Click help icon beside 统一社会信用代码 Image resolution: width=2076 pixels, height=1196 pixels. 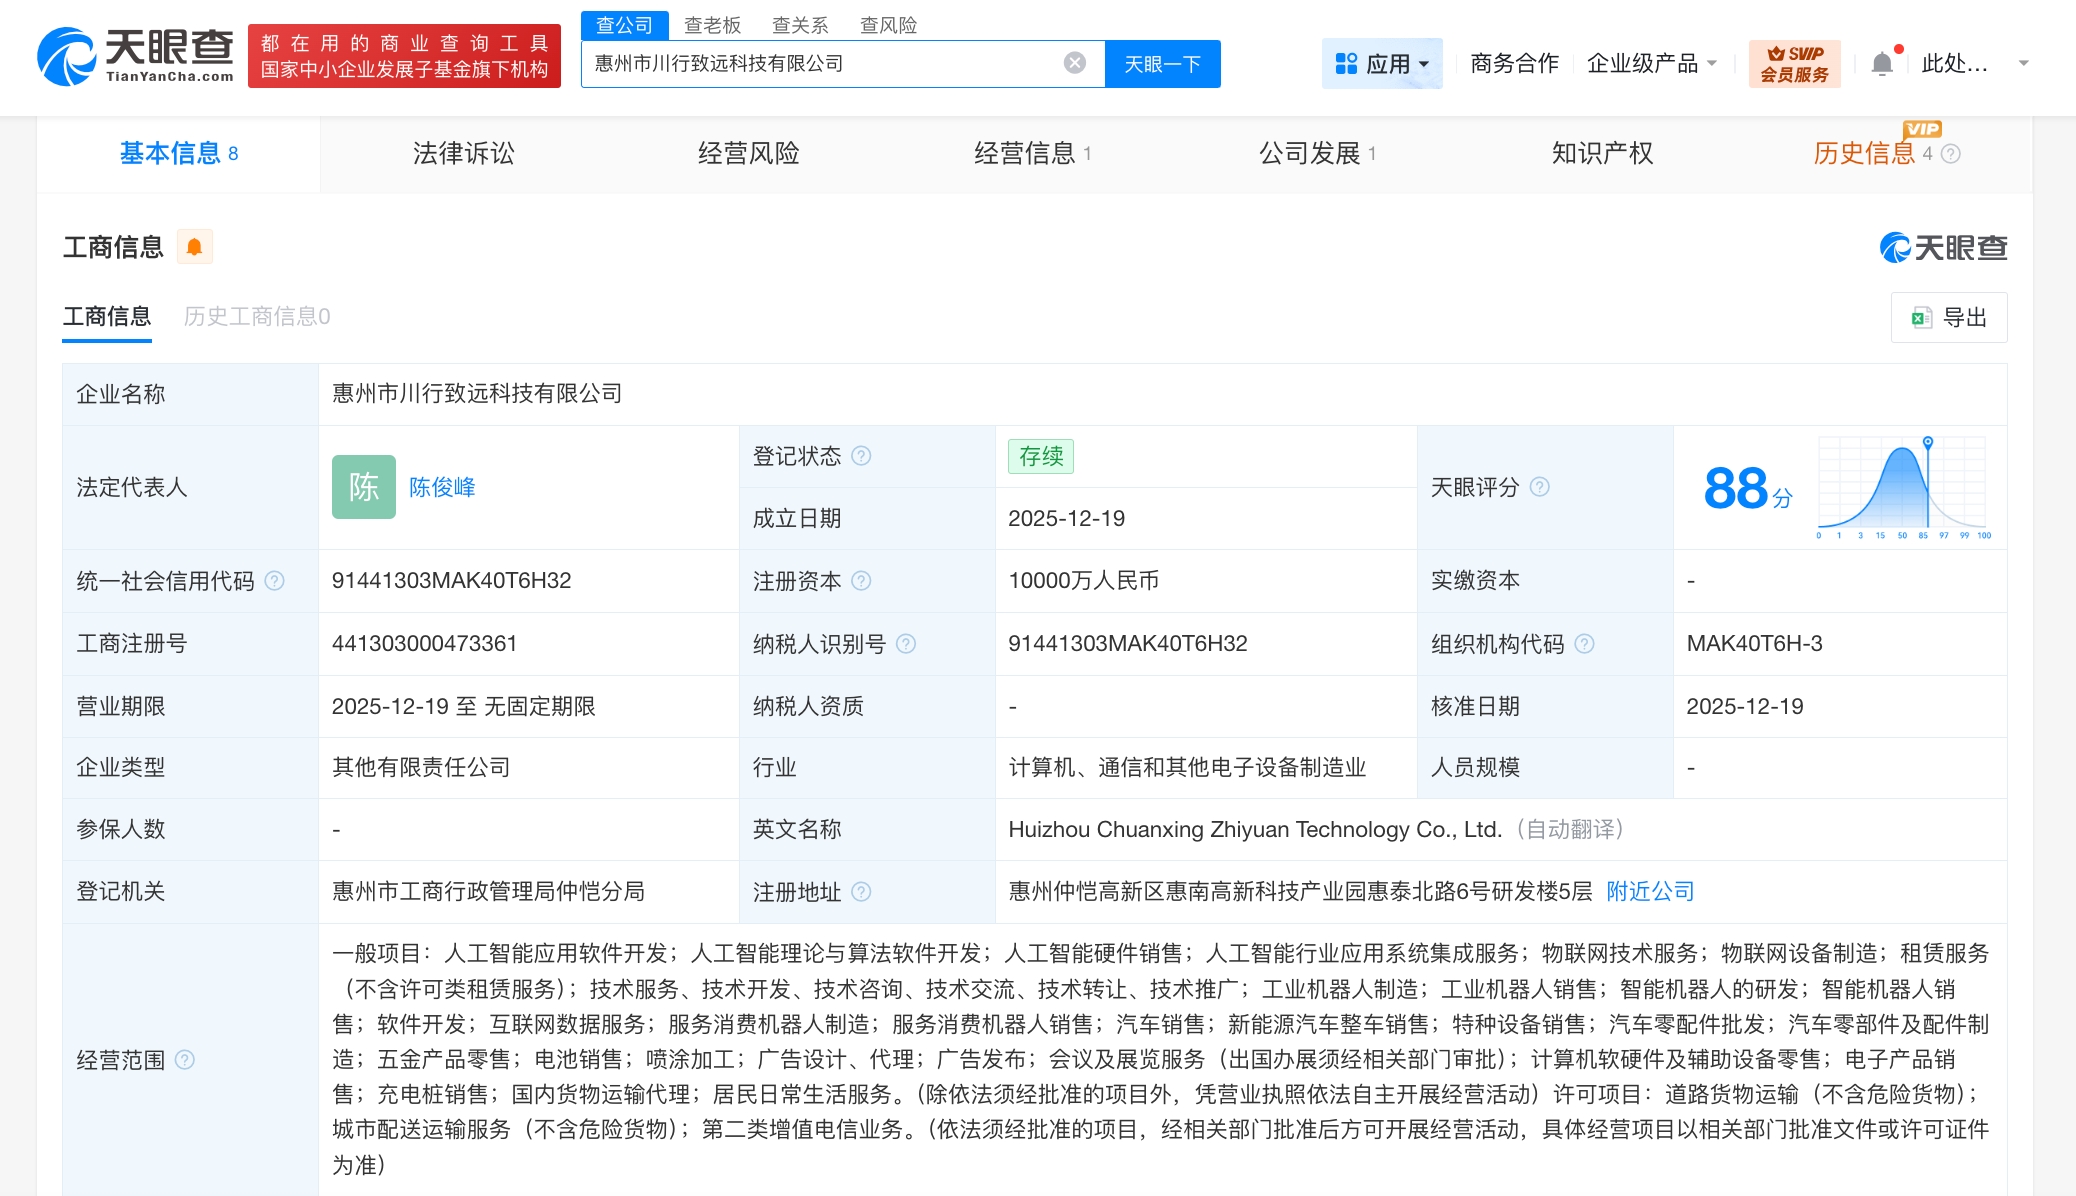click(x=275, y=581)
